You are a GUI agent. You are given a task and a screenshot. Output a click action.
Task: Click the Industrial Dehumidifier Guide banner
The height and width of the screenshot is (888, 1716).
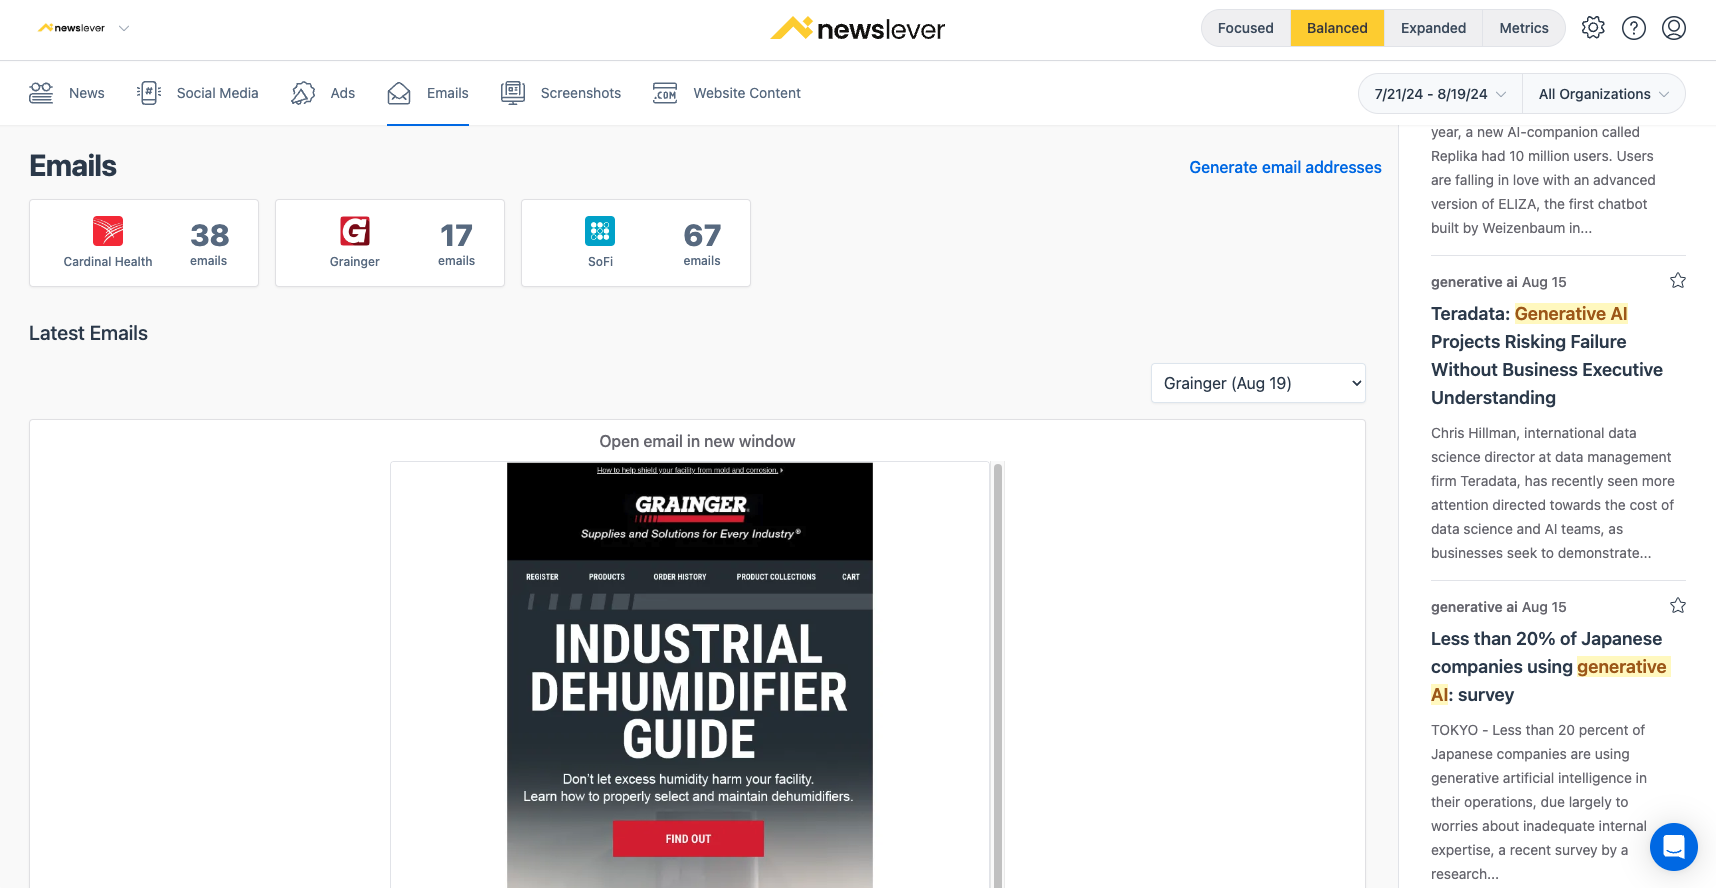[689, 692]
